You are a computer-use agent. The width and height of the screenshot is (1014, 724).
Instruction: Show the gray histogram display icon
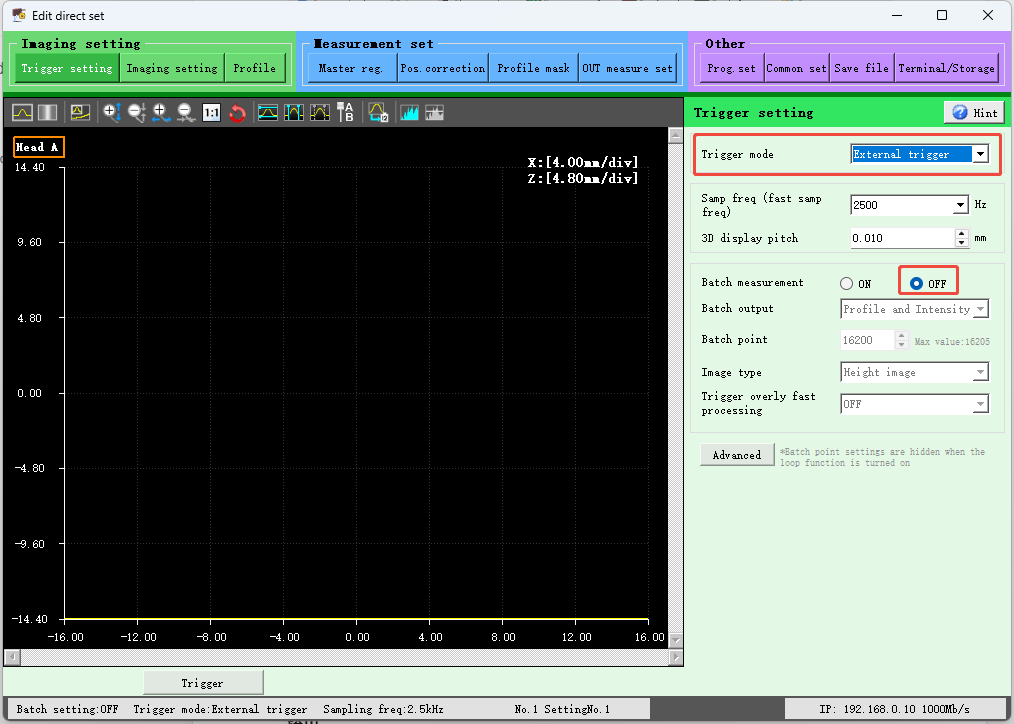click(x=435, y=113)
